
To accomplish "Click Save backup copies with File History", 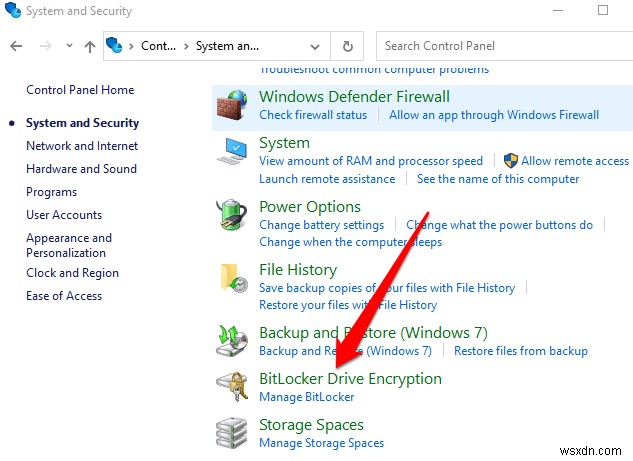I will coord(387,288).
